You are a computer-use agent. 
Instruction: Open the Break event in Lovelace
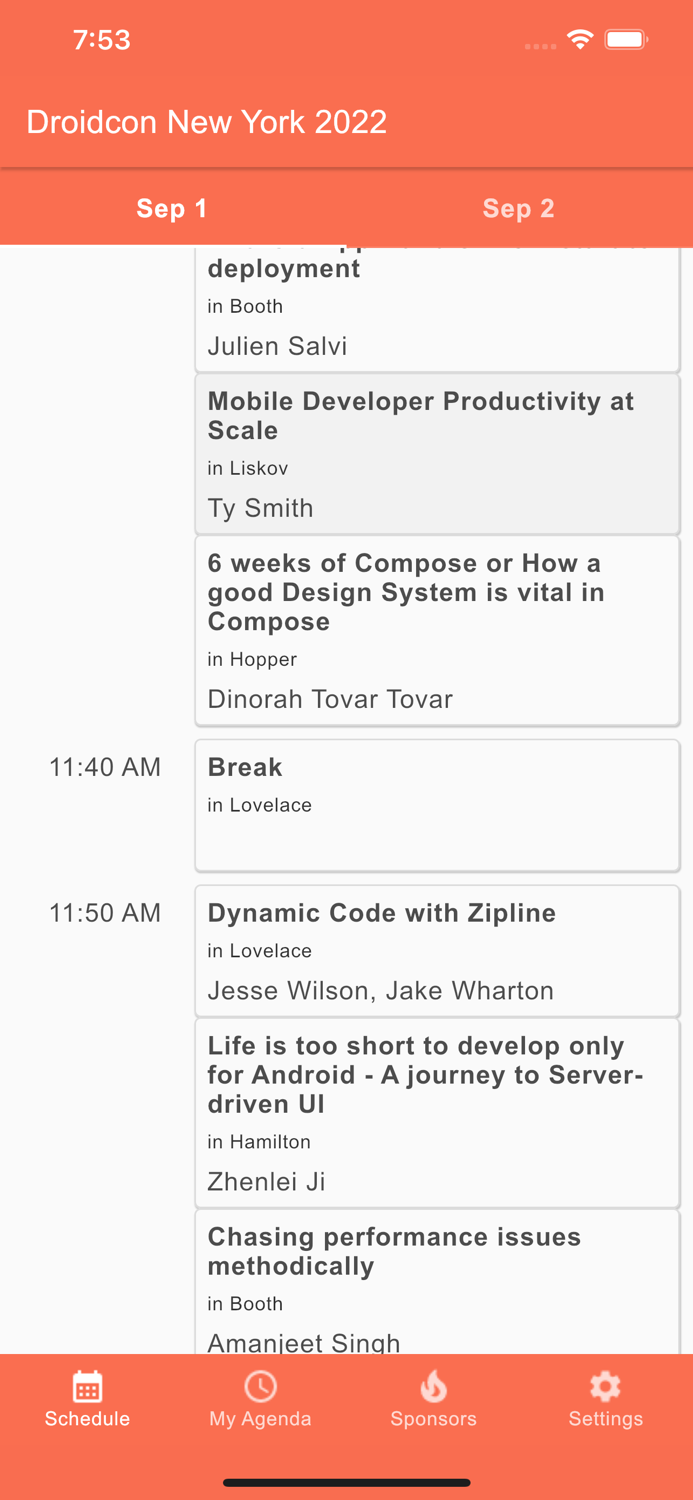pyautogui.click(x=437, y=804)
